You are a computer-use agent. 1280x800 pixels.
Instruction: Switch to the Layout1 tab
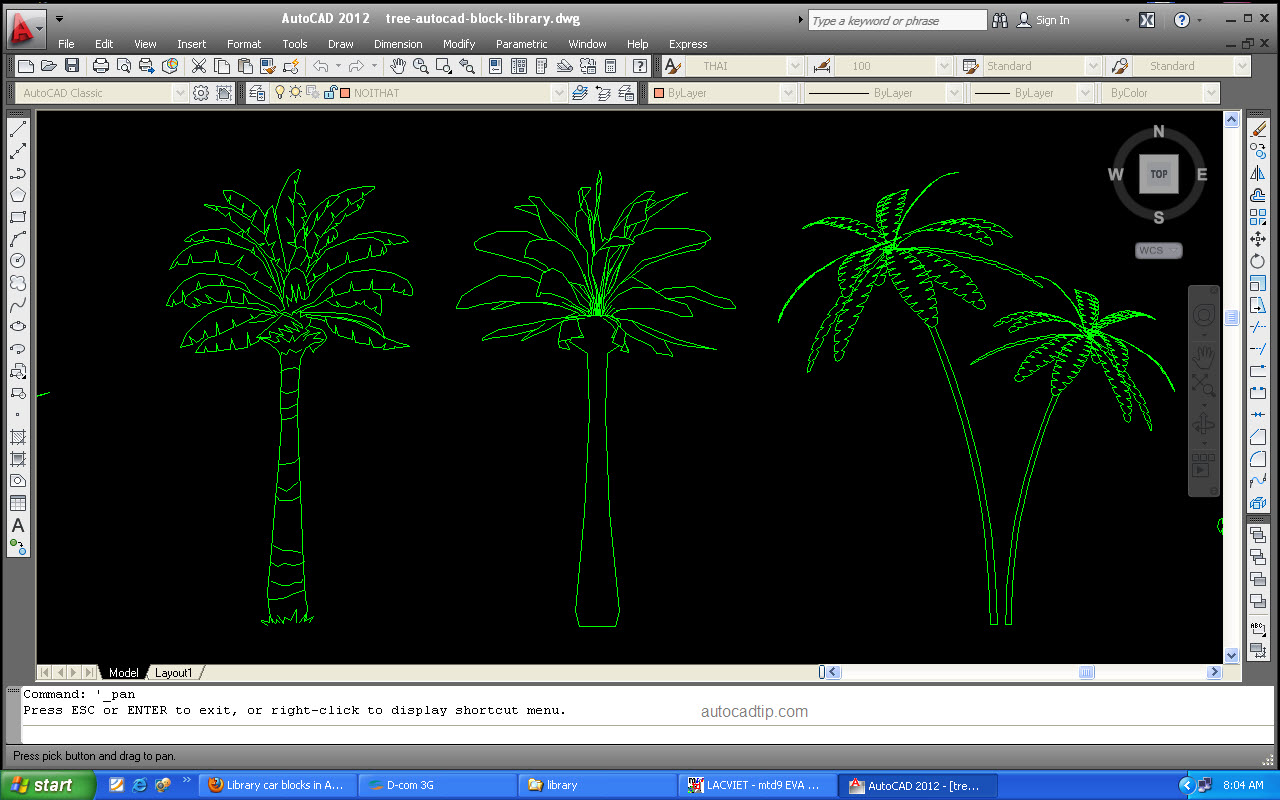pos(174,673)
